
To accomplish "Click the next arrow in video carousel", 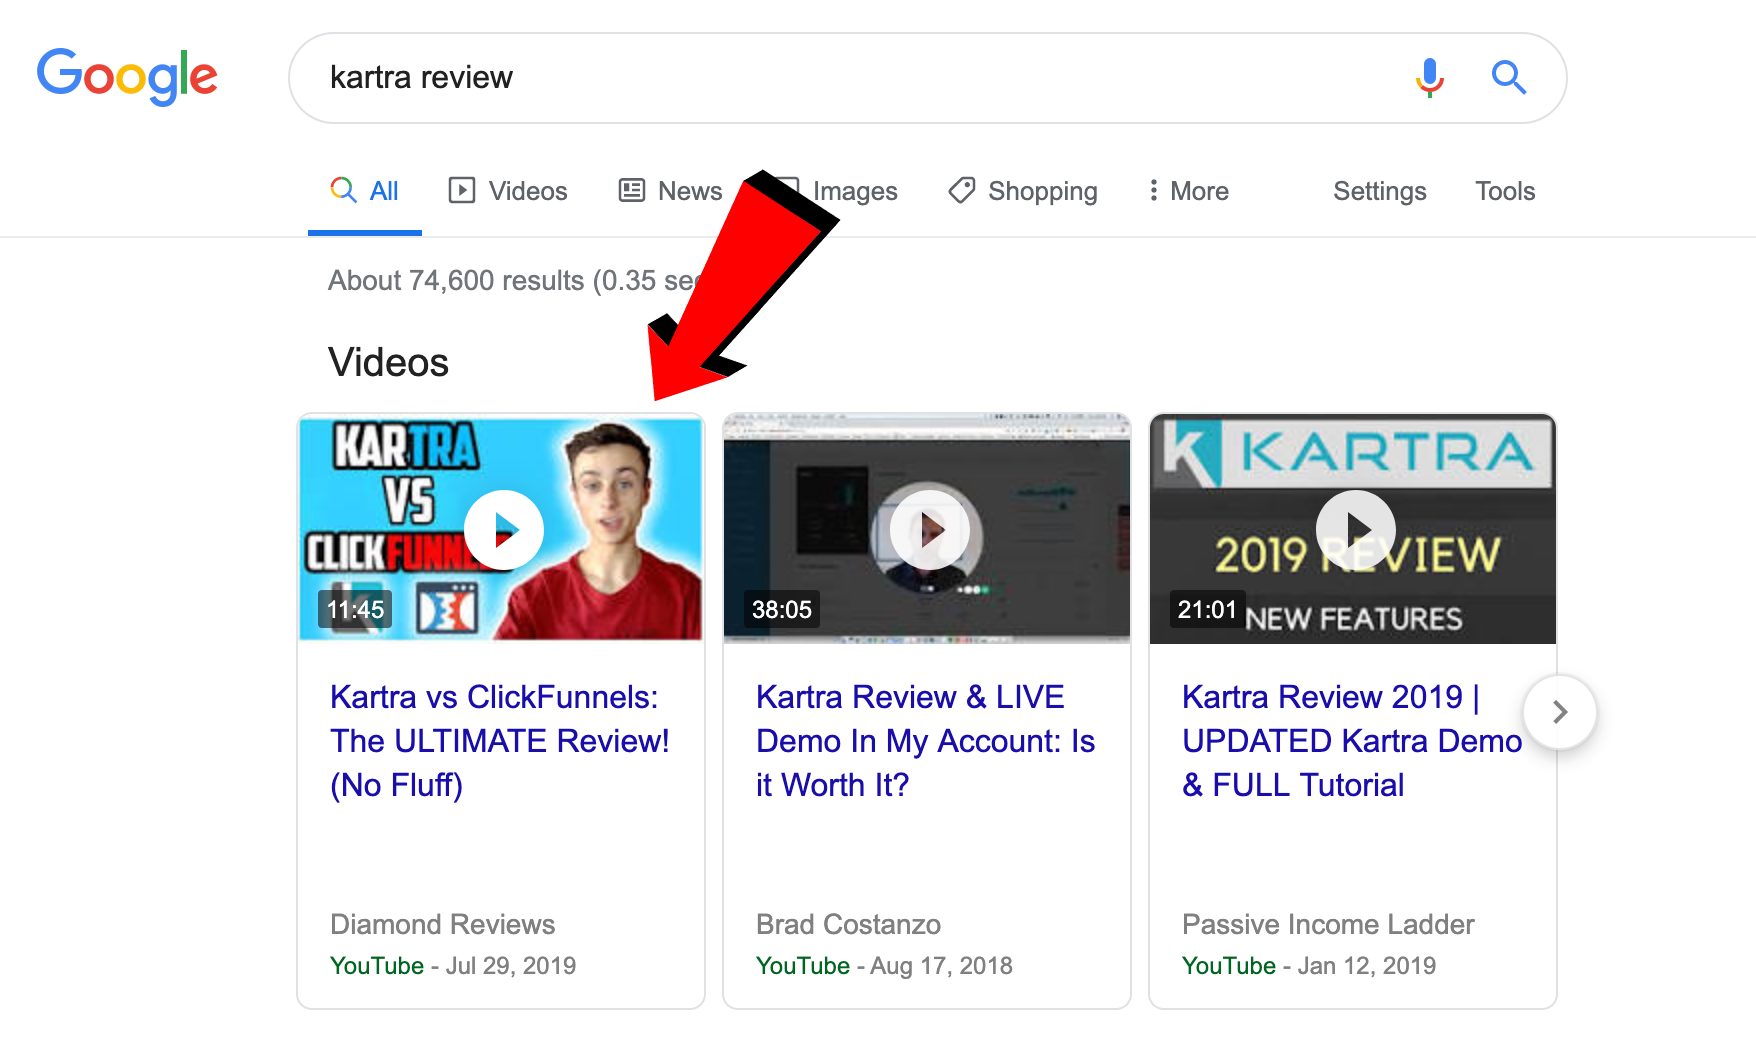I will 1559,712.
